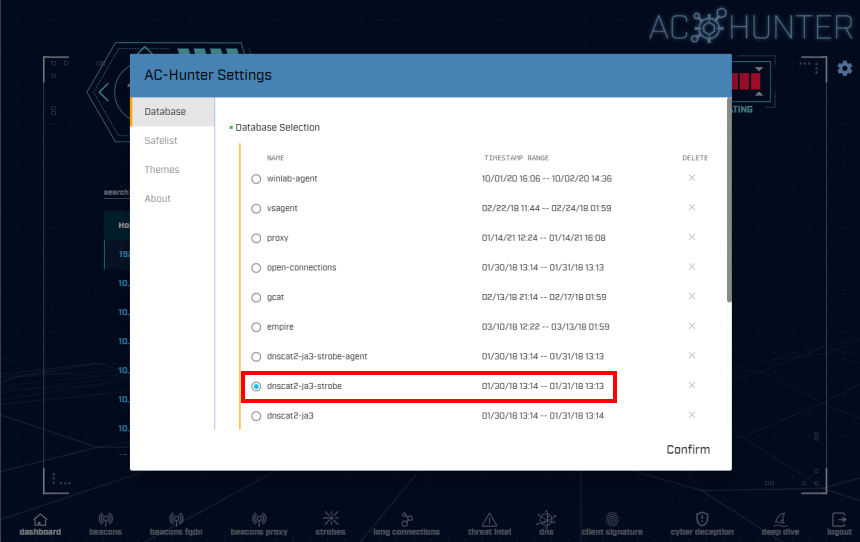This screenshot has height=542, width=860.
Task: Open the cyber deception shield icon
Action: (702, 519)
